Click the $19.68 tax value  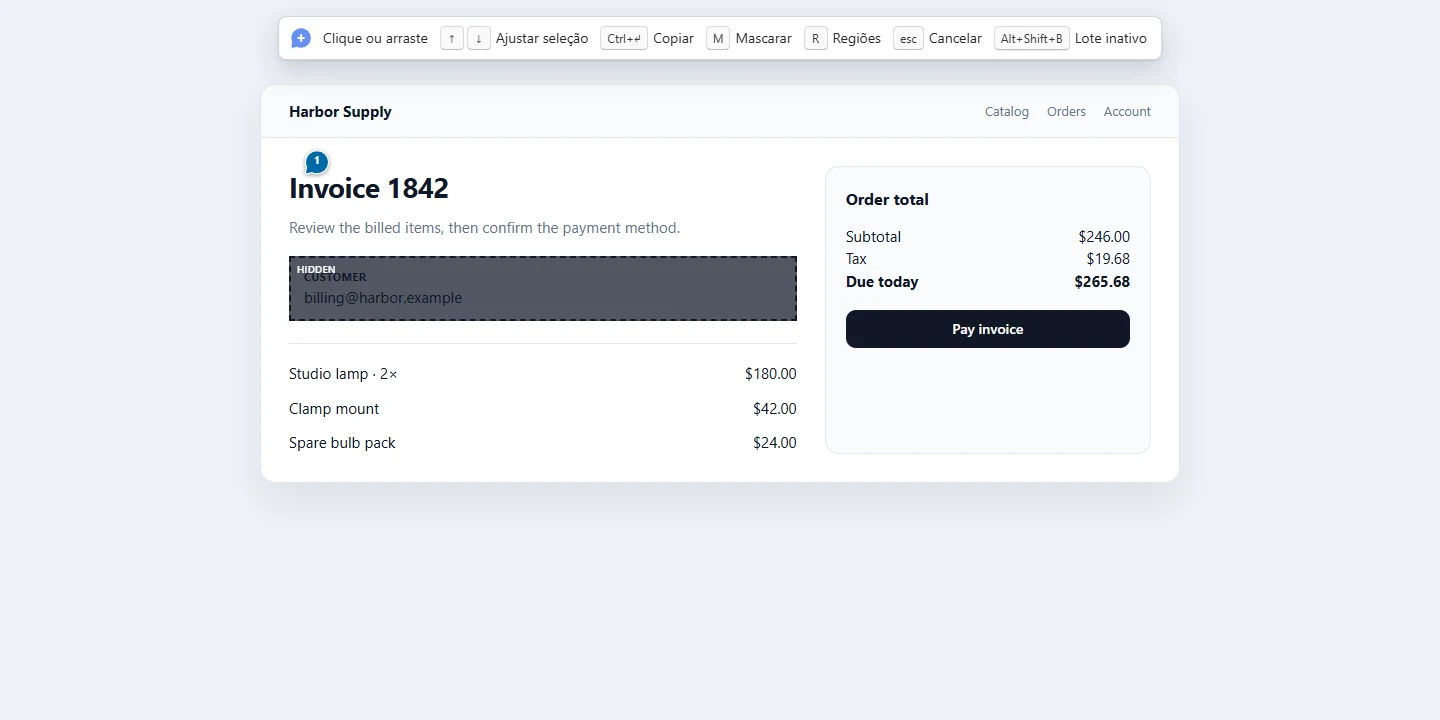[x=1108, y=259]
